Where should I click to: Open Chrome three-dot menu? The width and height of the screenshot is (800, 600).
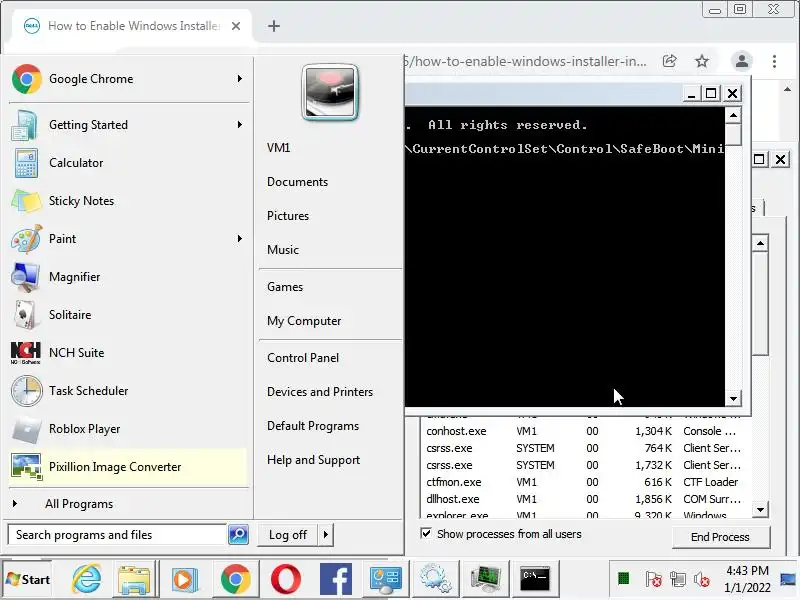[x=774, y=61]
